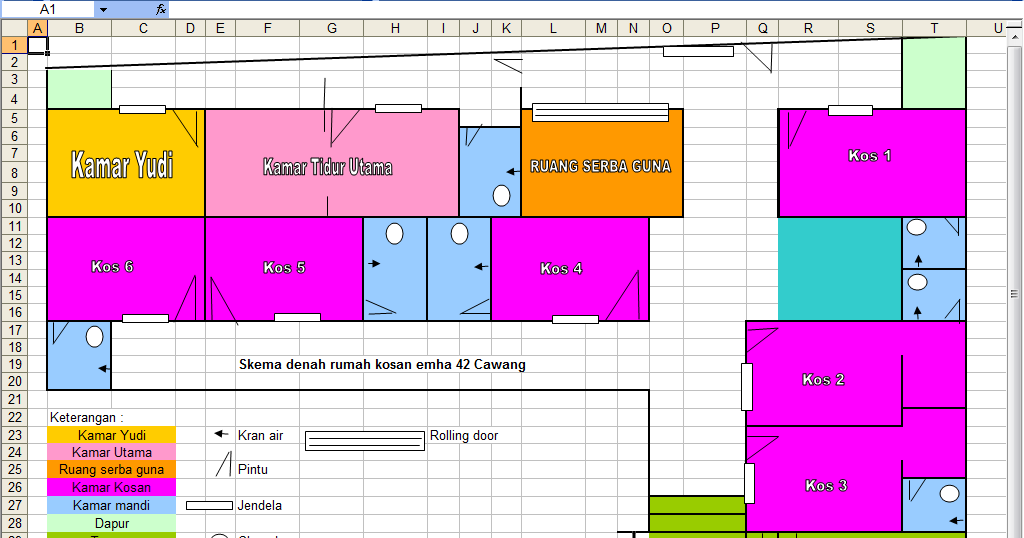Click the blue 'Kamar mandi' legend cell
Screen dimensions: 1024x538
(x=112, y=505)
